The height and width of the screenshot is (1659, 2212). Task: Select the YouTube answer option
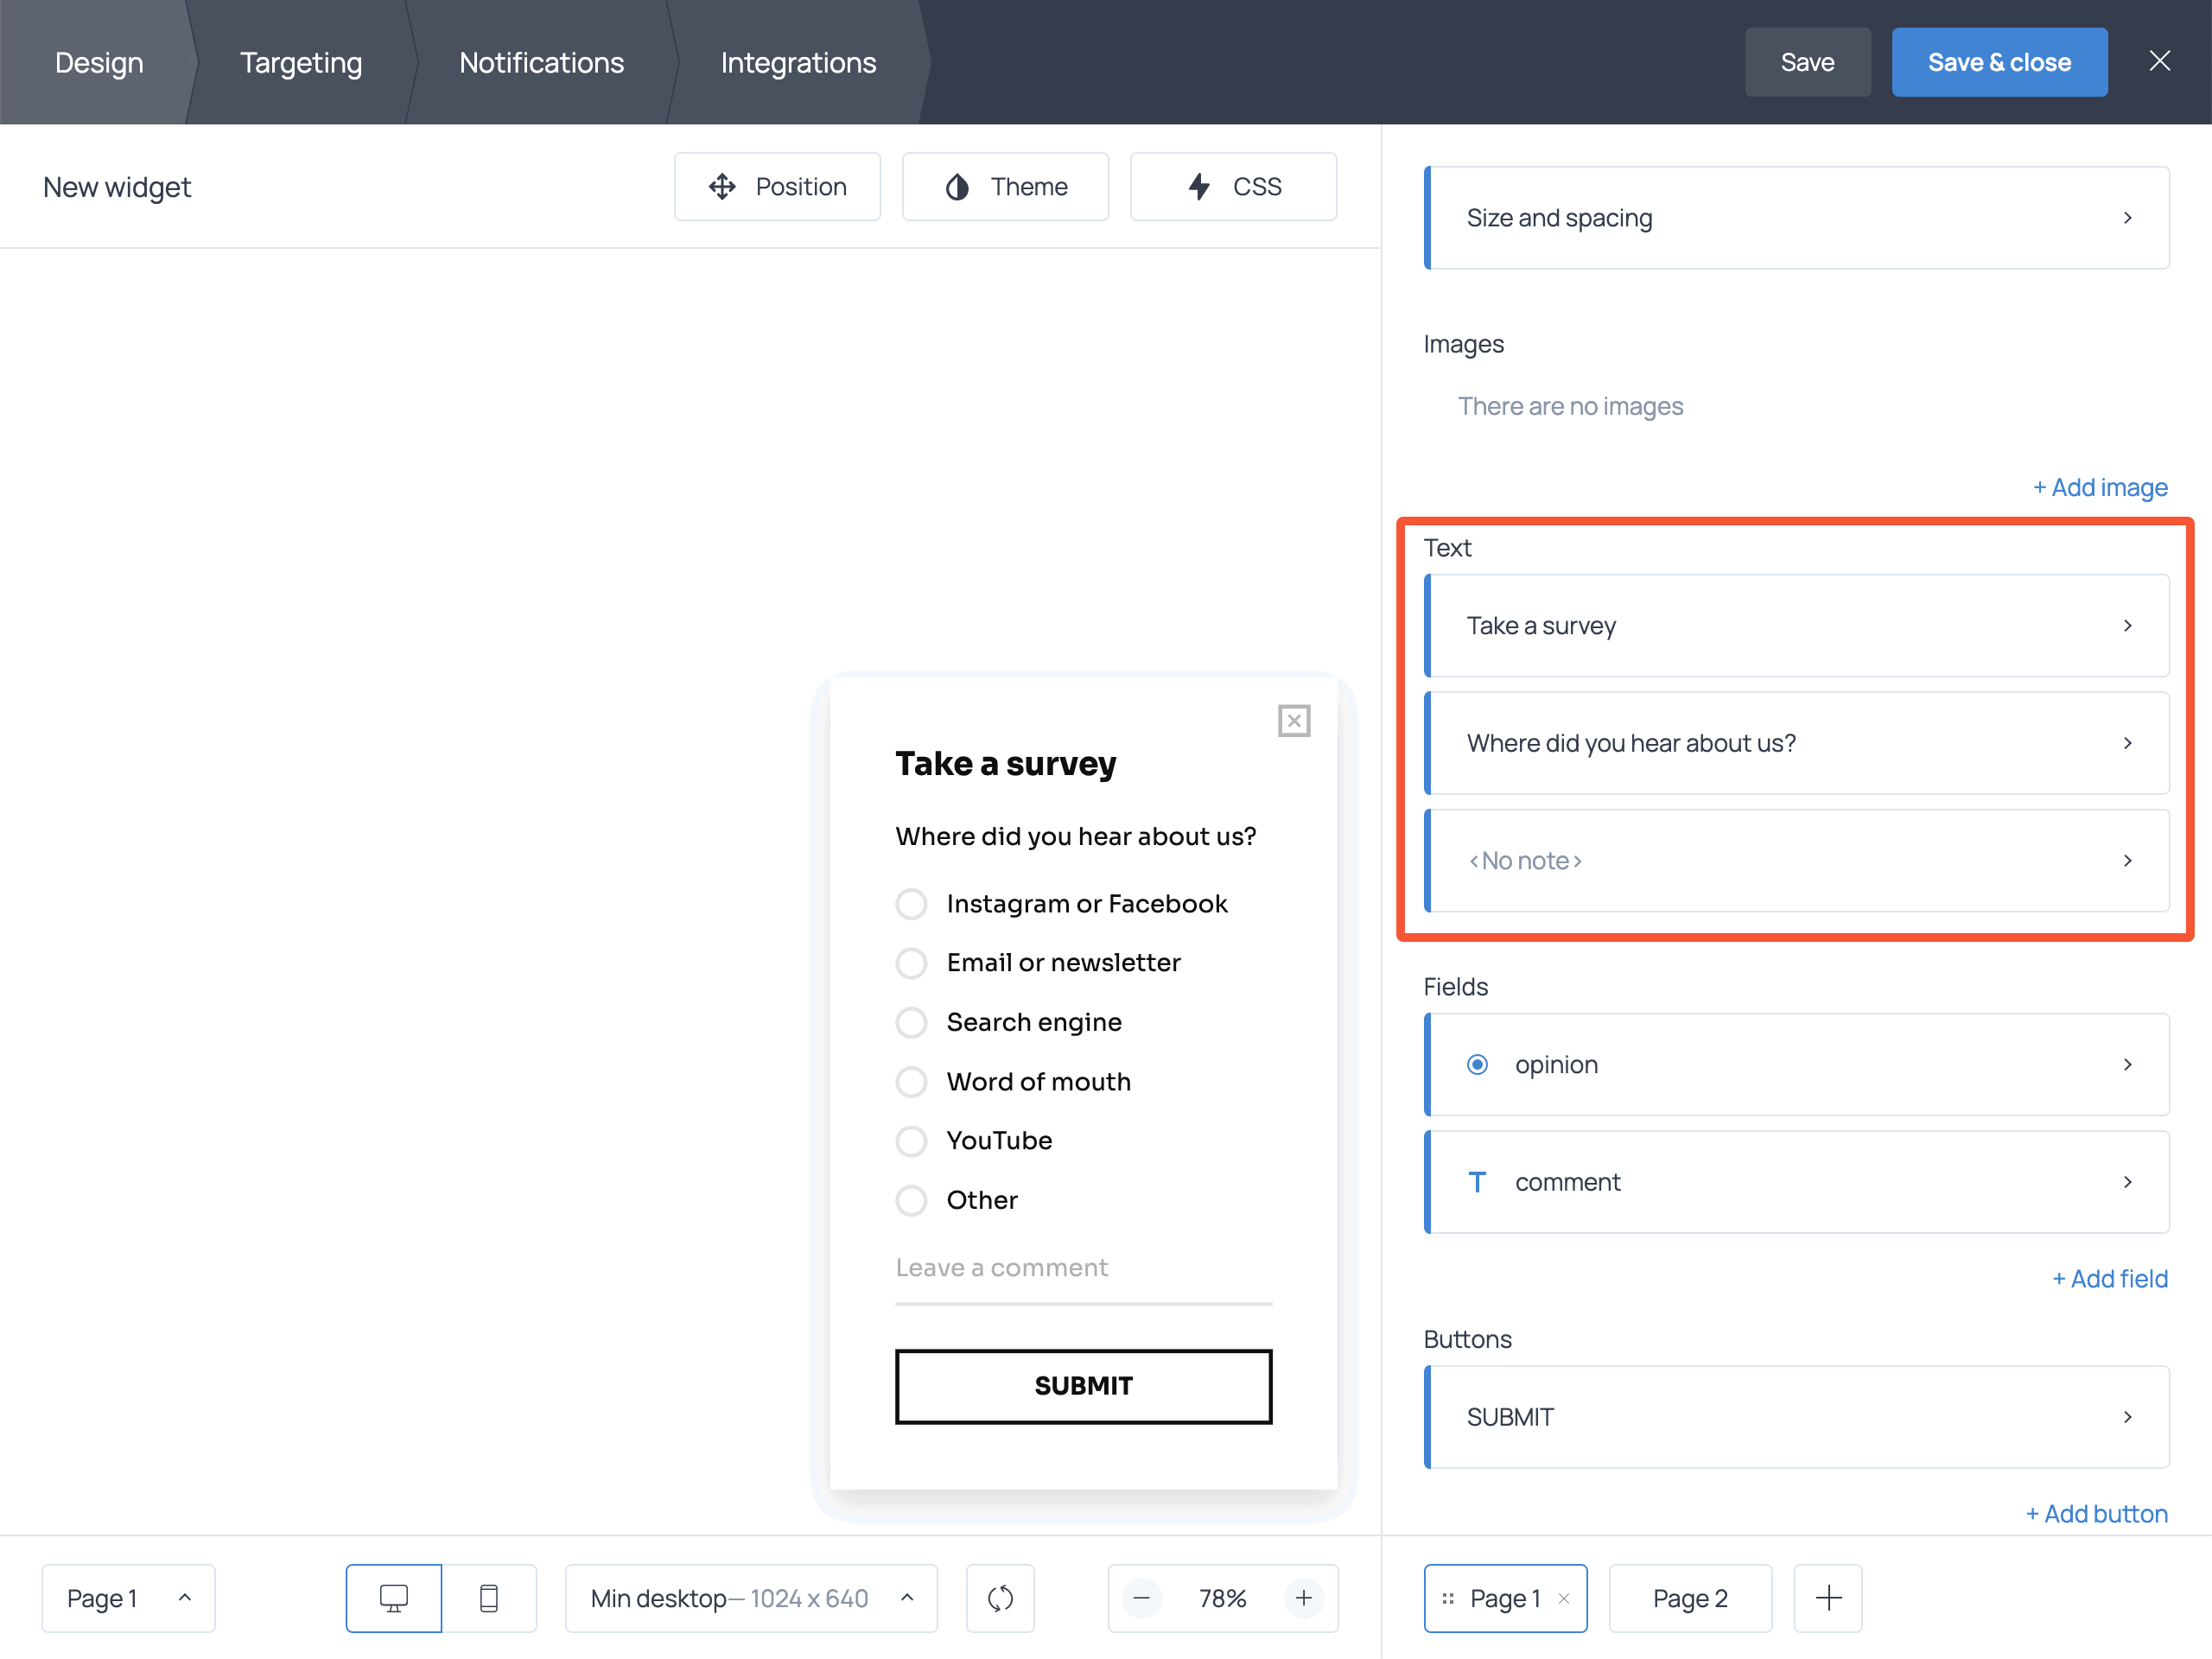click(x=911, y=1141)
